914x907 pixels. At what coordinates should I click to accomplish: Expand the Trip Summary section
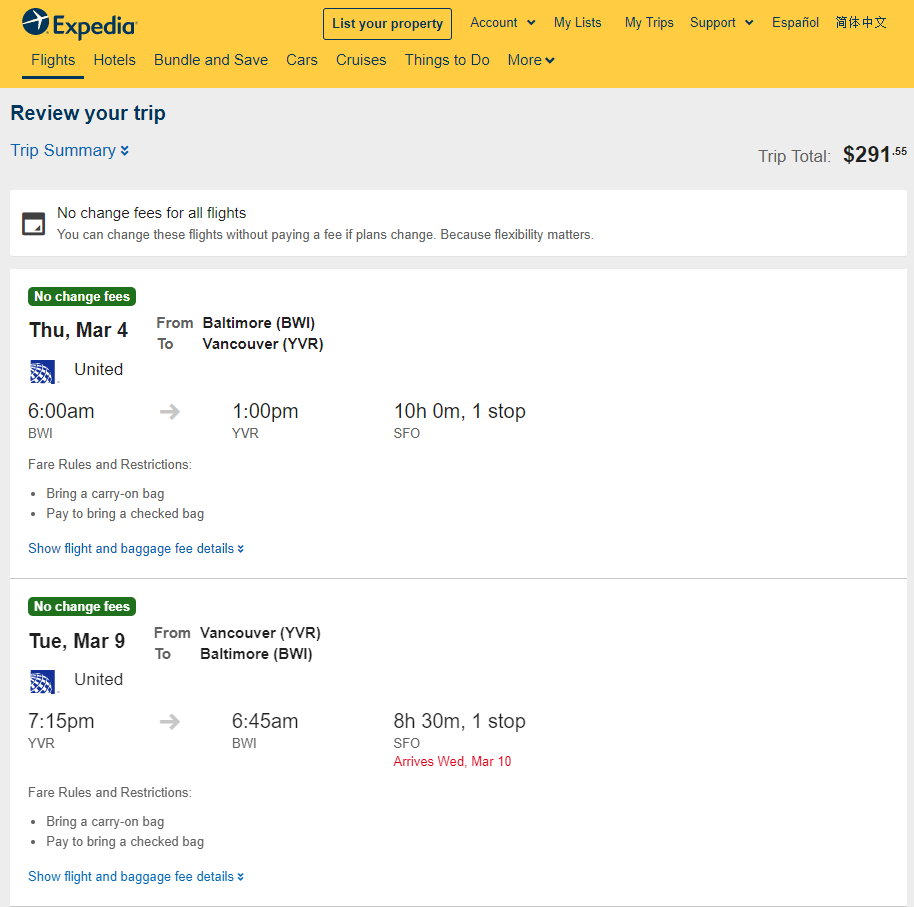tap(69, 150)
